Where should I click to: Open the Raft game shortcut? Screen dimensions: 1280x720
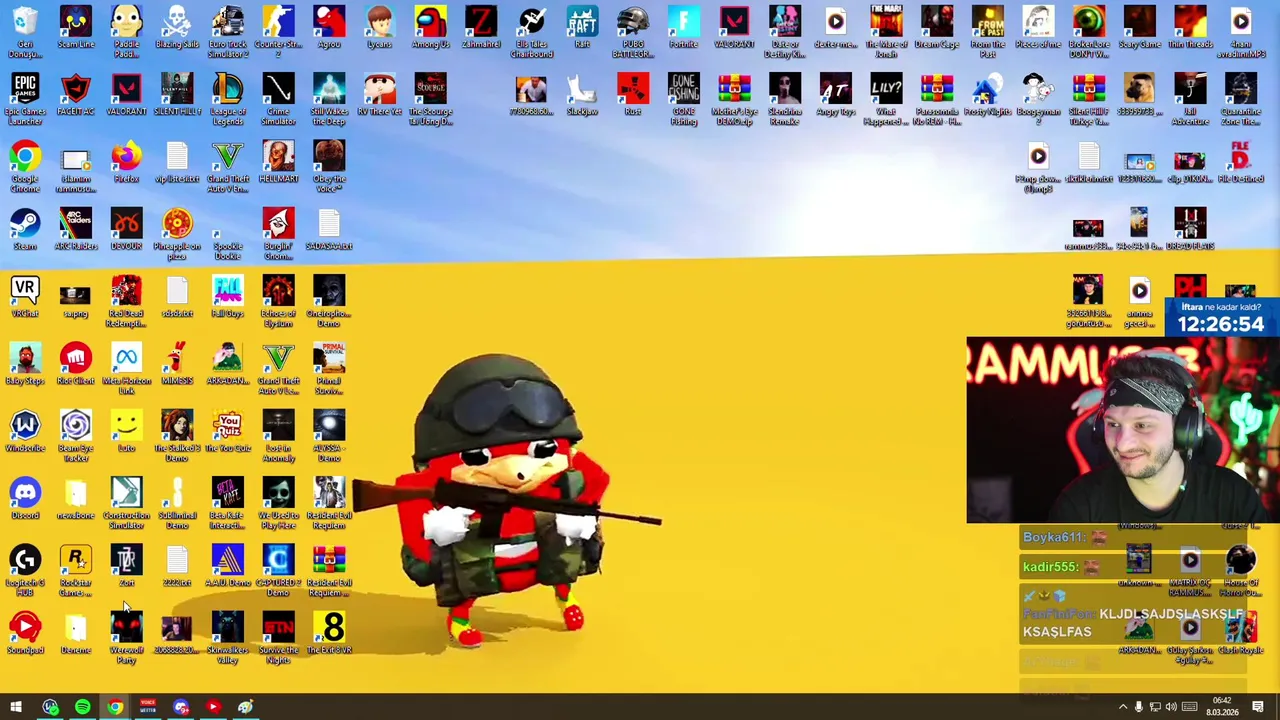point(582,28)
